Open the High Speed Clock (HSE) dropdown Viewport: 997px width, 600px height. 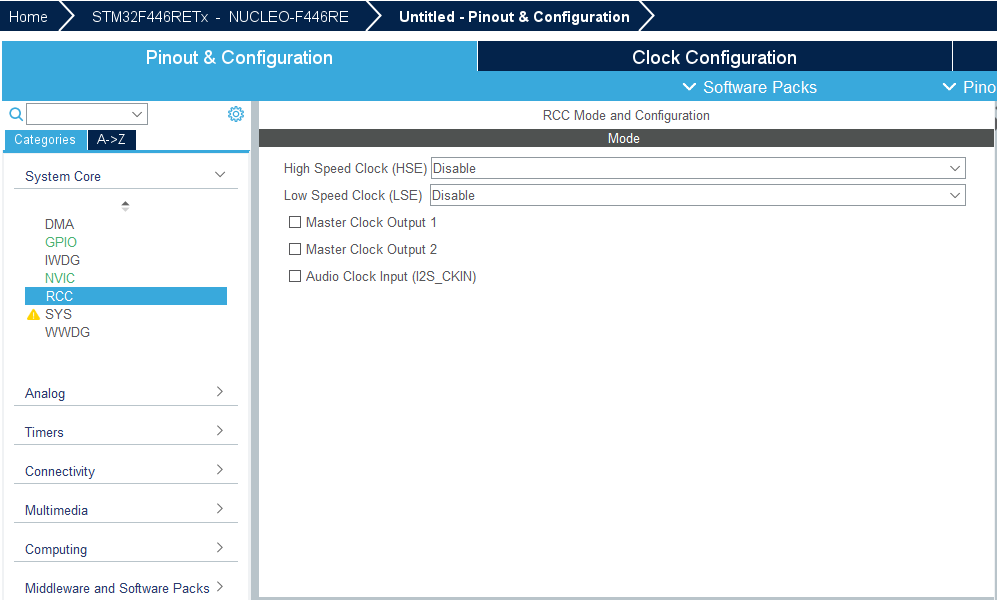[x=956, y=168]
